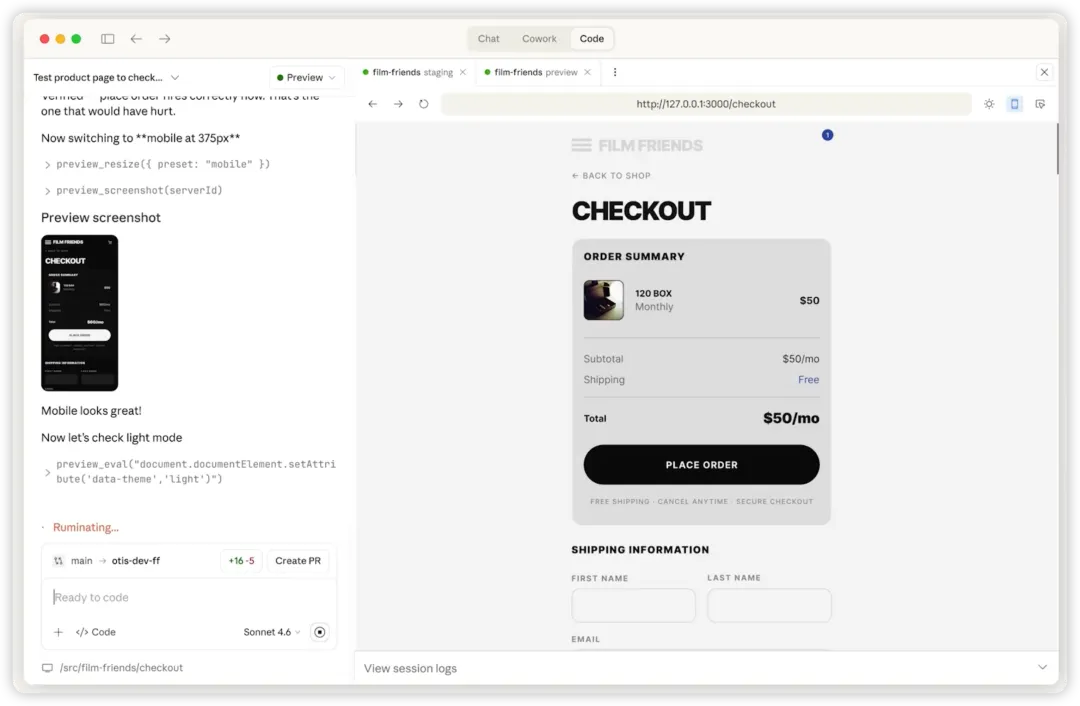Open the Film Friends hamburger menu
The width and height of the screenshot is (1080, 706).
[581, 145]
